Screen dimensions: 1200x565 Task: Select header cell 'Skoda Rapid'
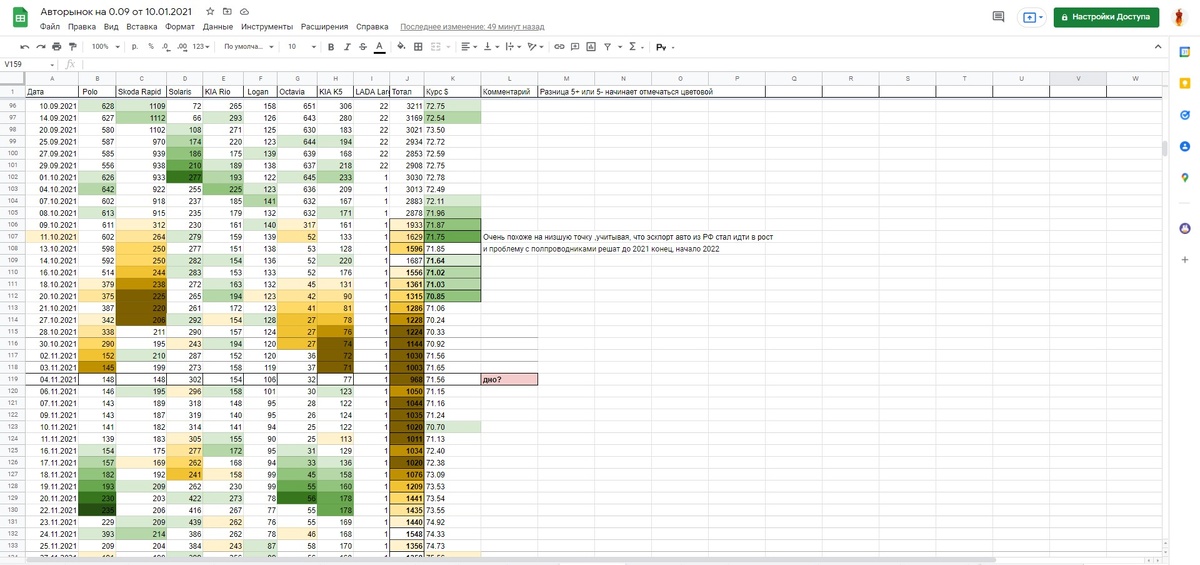point(140,91)
